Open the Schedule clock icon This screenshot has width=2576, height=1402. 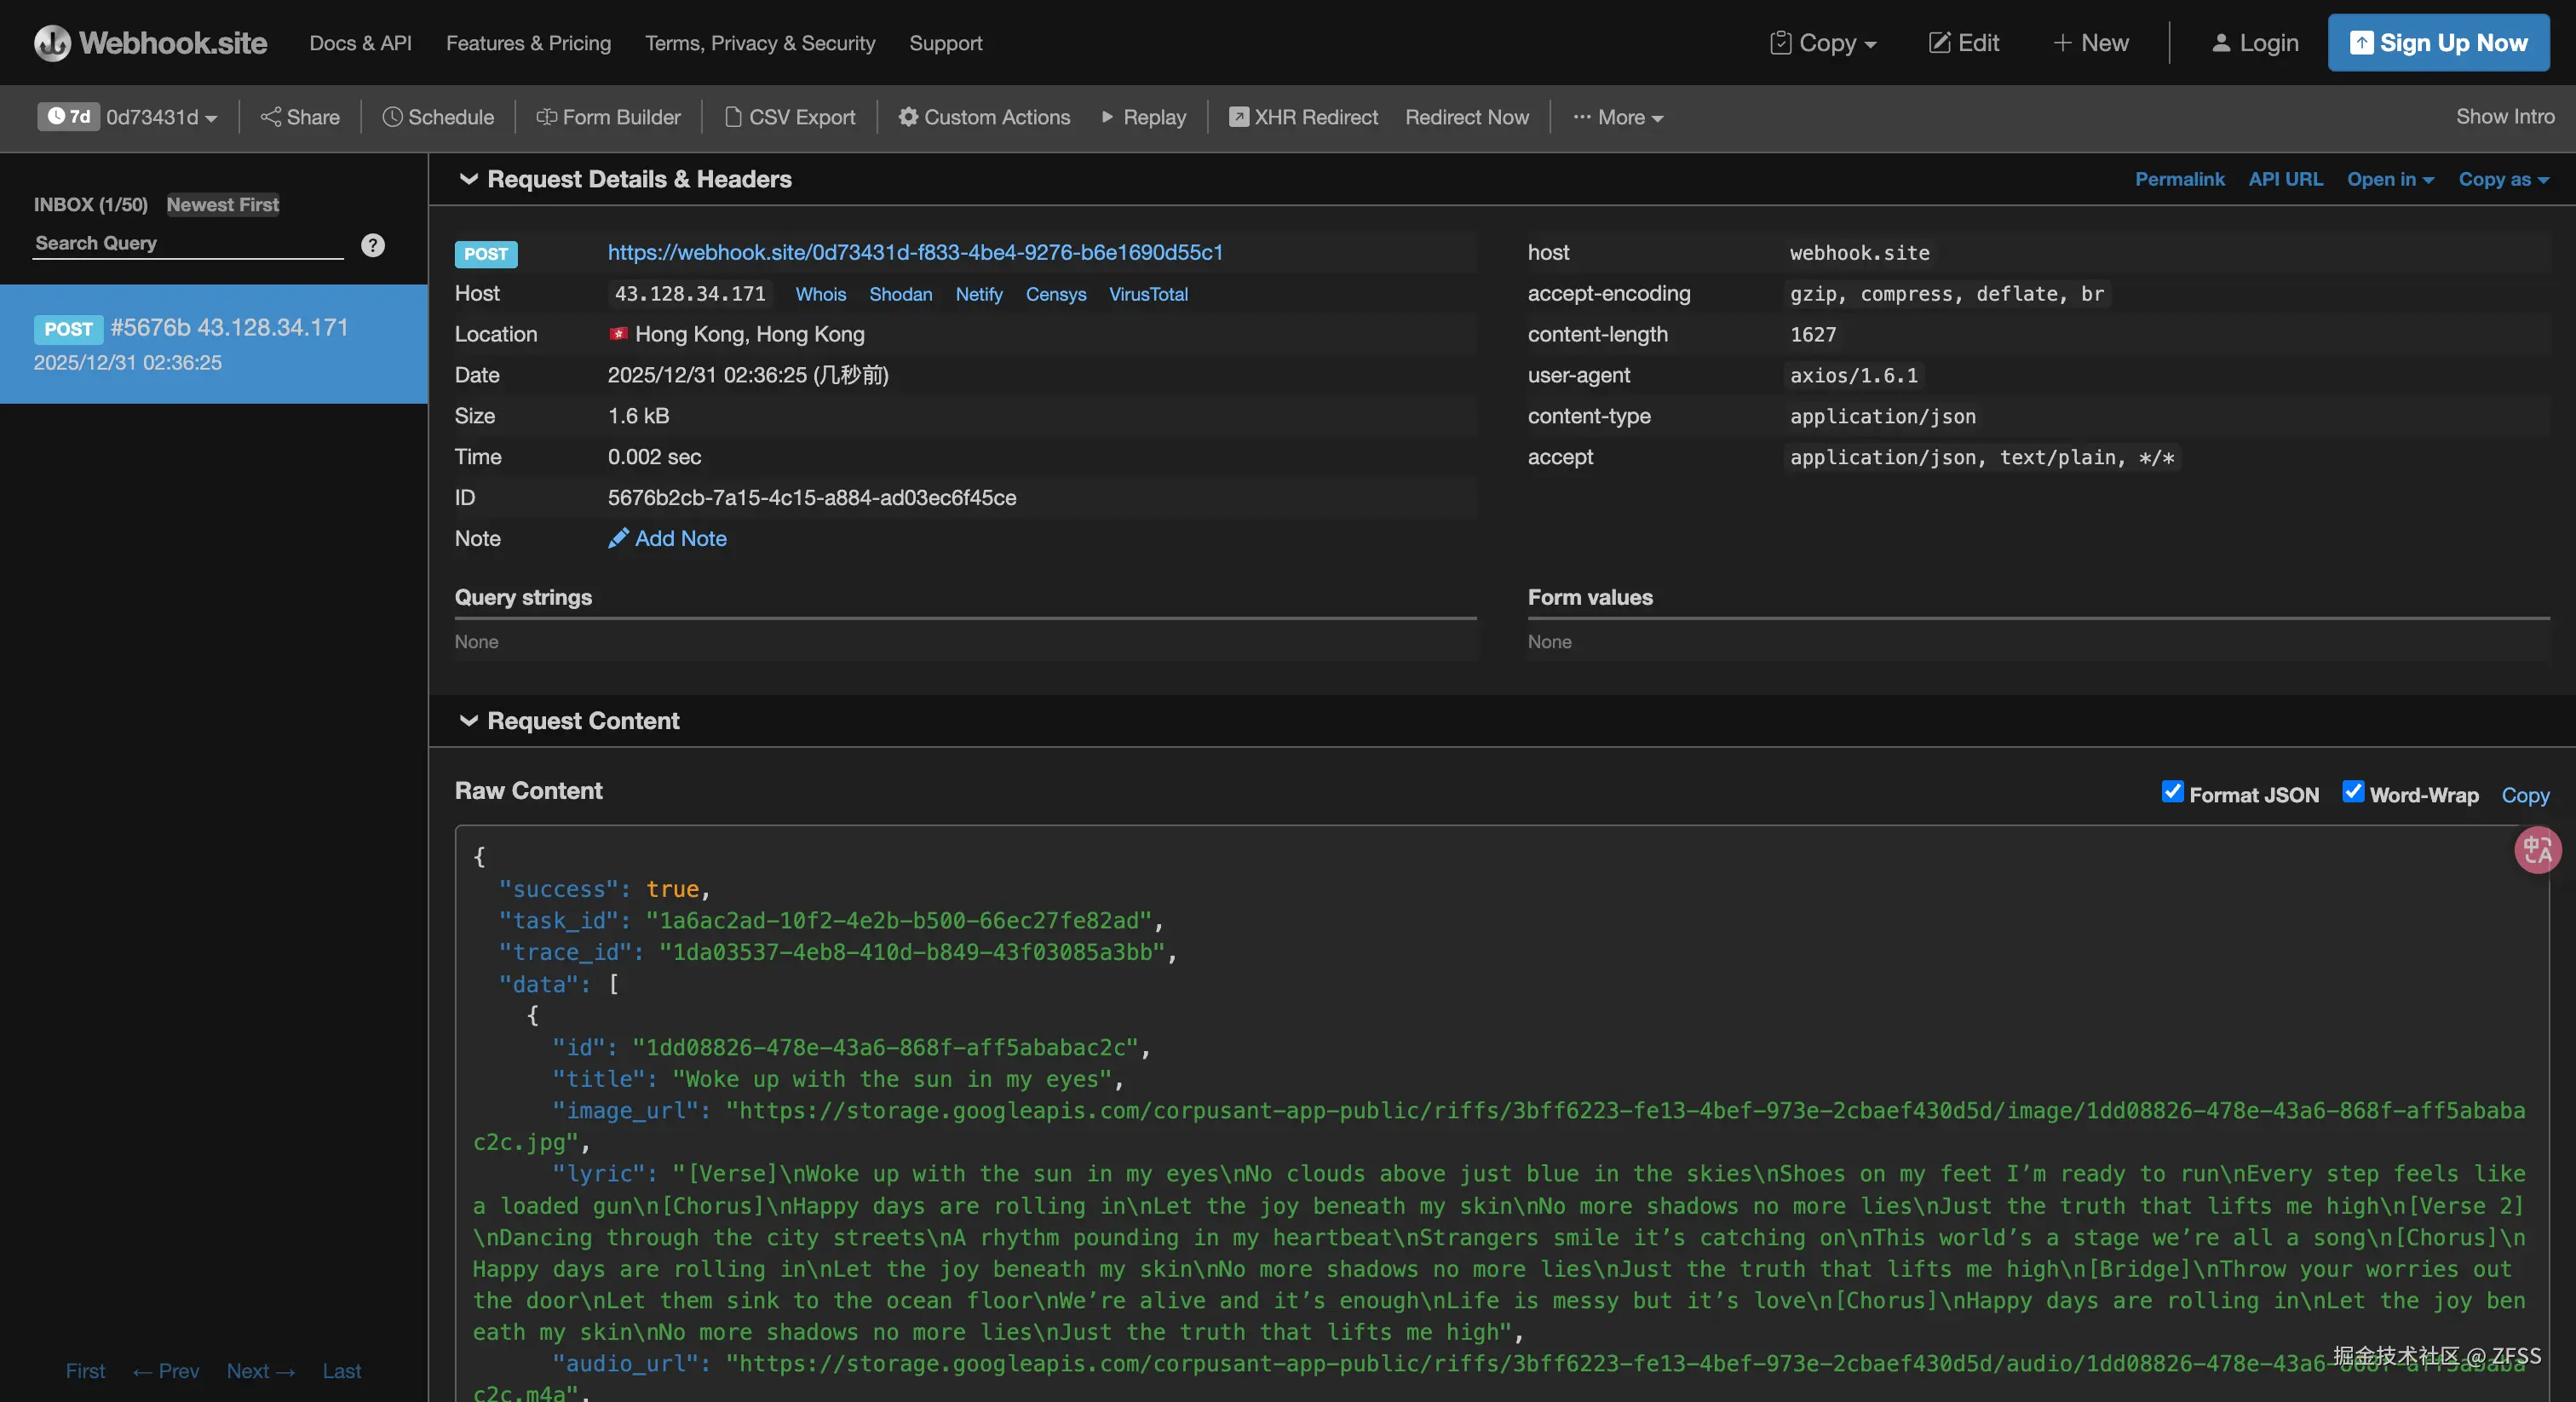pyautogui.click(x=392, y=117)
